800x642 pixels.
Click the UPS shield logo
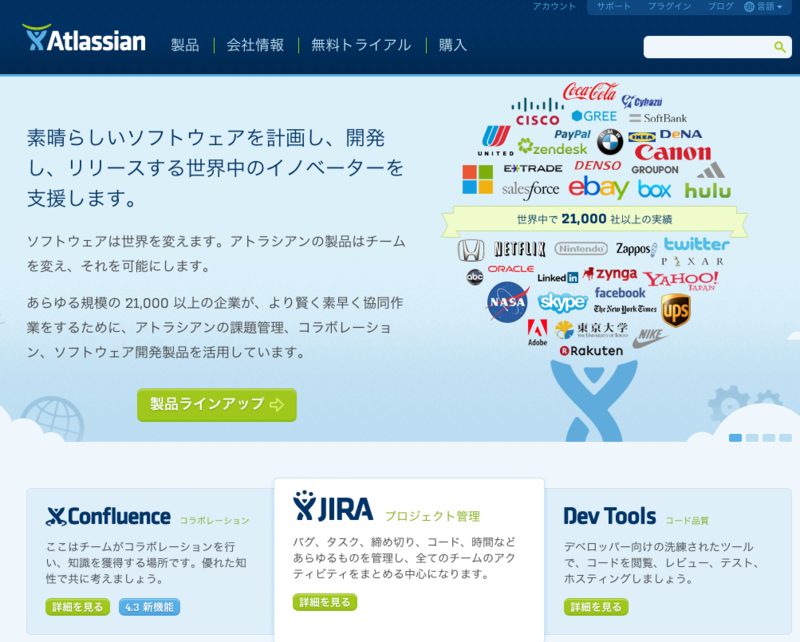676,310
